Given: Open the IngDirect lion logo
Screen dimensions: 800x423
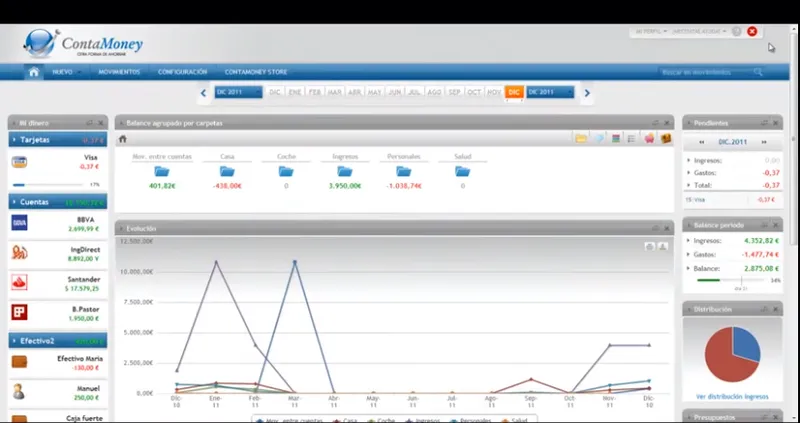Looking at the screenshot, I should tap(19, 253).
